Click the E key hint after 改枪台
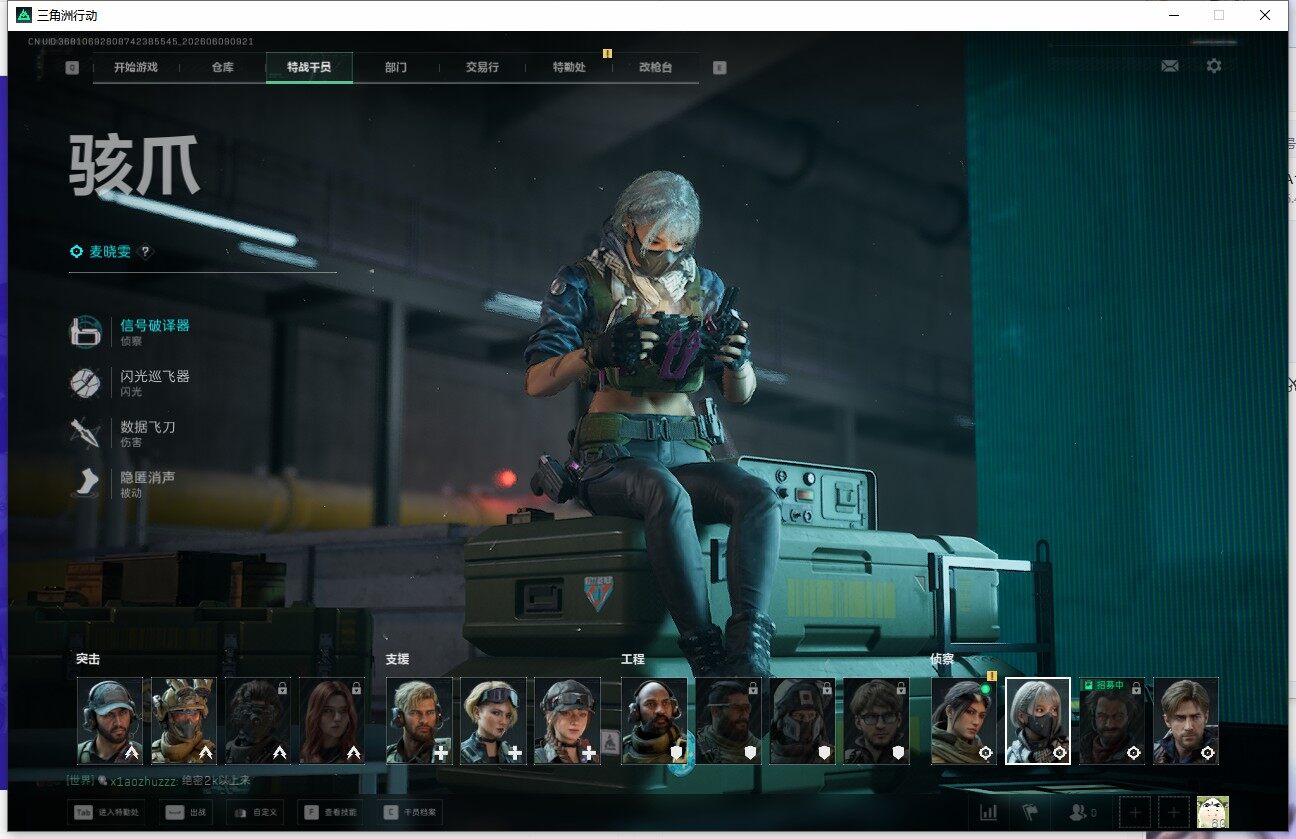This screenshot has height=839, width=1296. 719,68
